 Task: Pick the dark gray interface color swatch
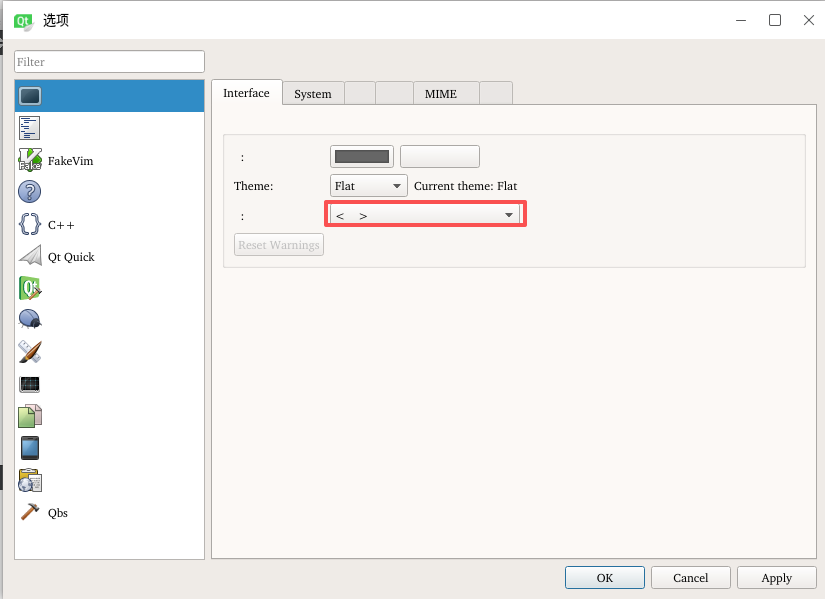pos(362,156)
